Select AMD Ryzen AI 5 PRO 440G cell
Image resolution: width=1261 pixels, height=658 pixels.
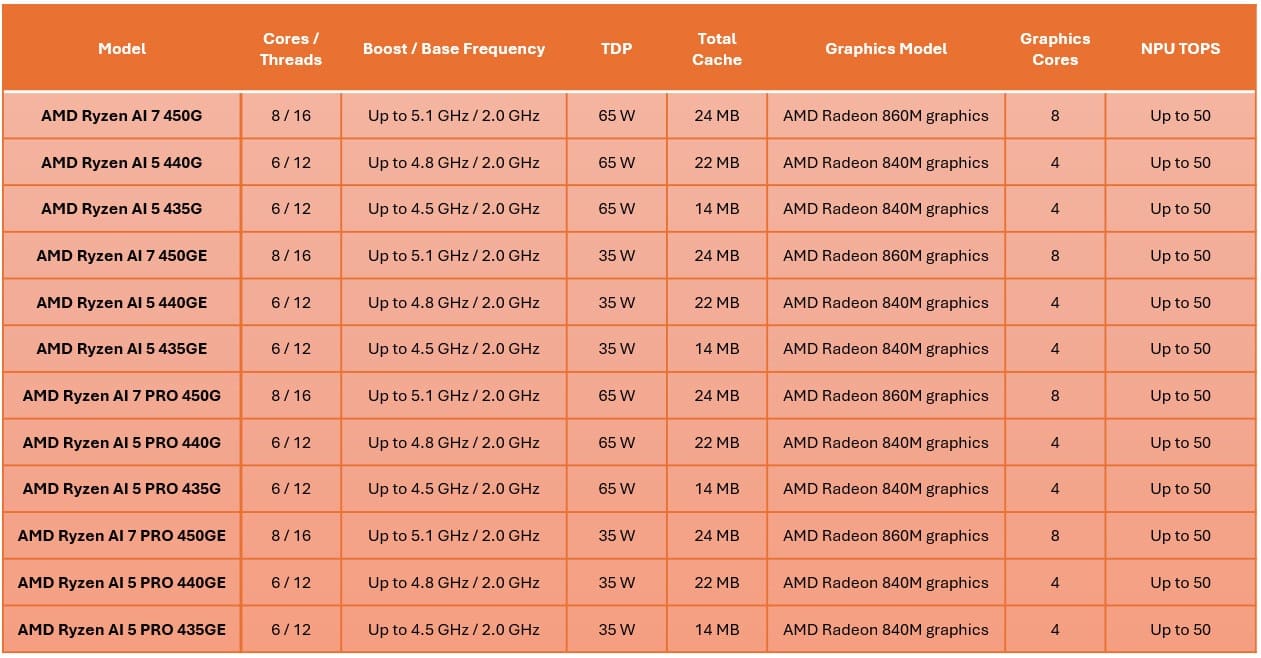point(122,443)
